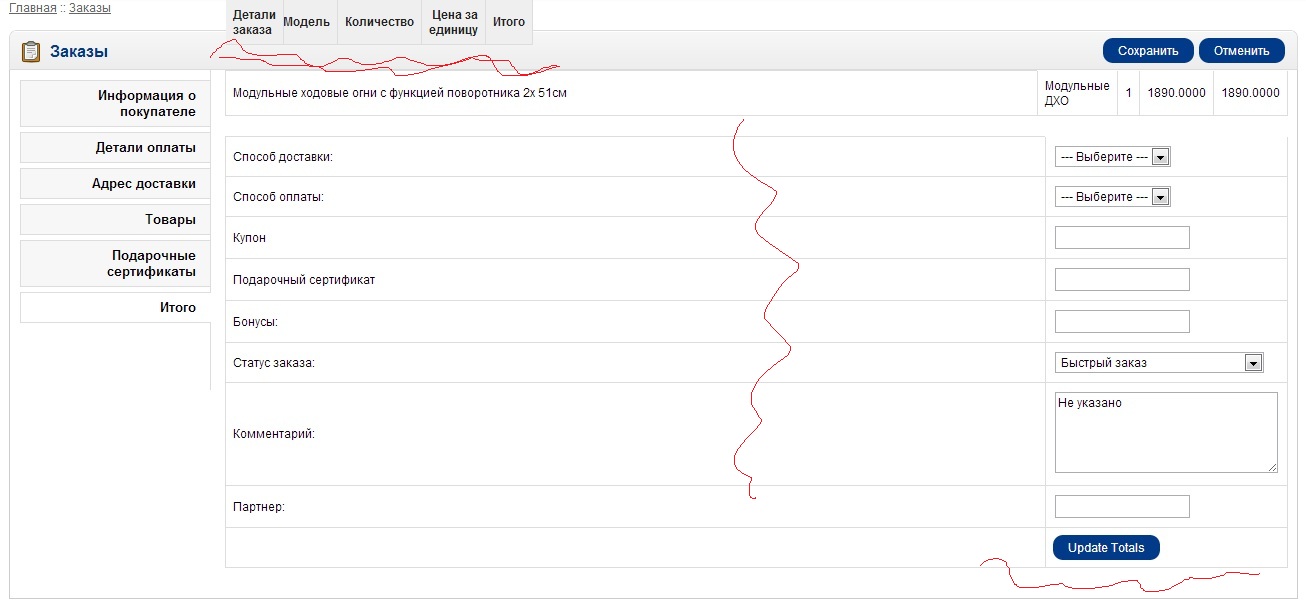Cancel editing with Отменить button

(x=1241, y=51)
